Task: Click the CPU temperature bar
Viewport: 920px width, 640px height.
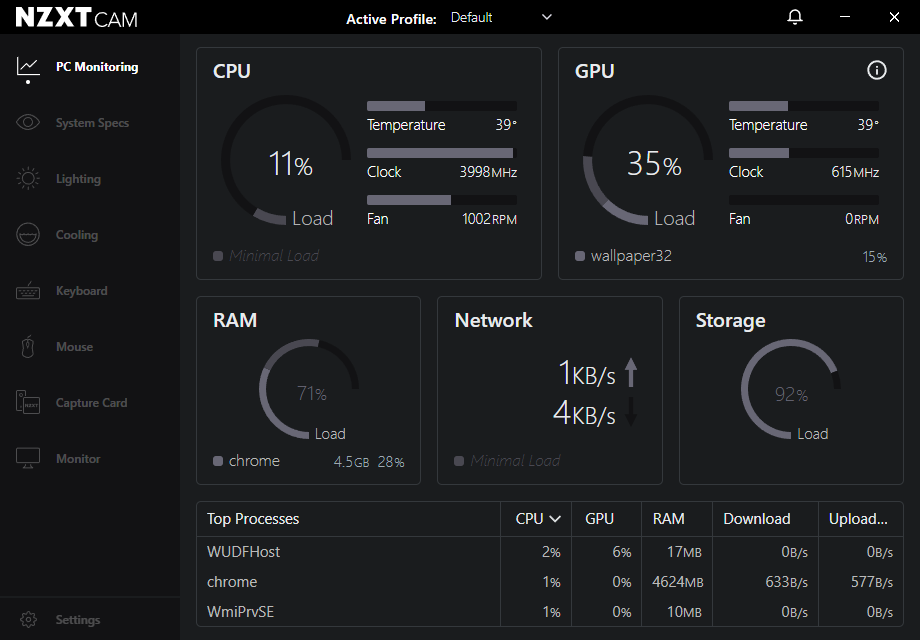Action: click(441, 106)
